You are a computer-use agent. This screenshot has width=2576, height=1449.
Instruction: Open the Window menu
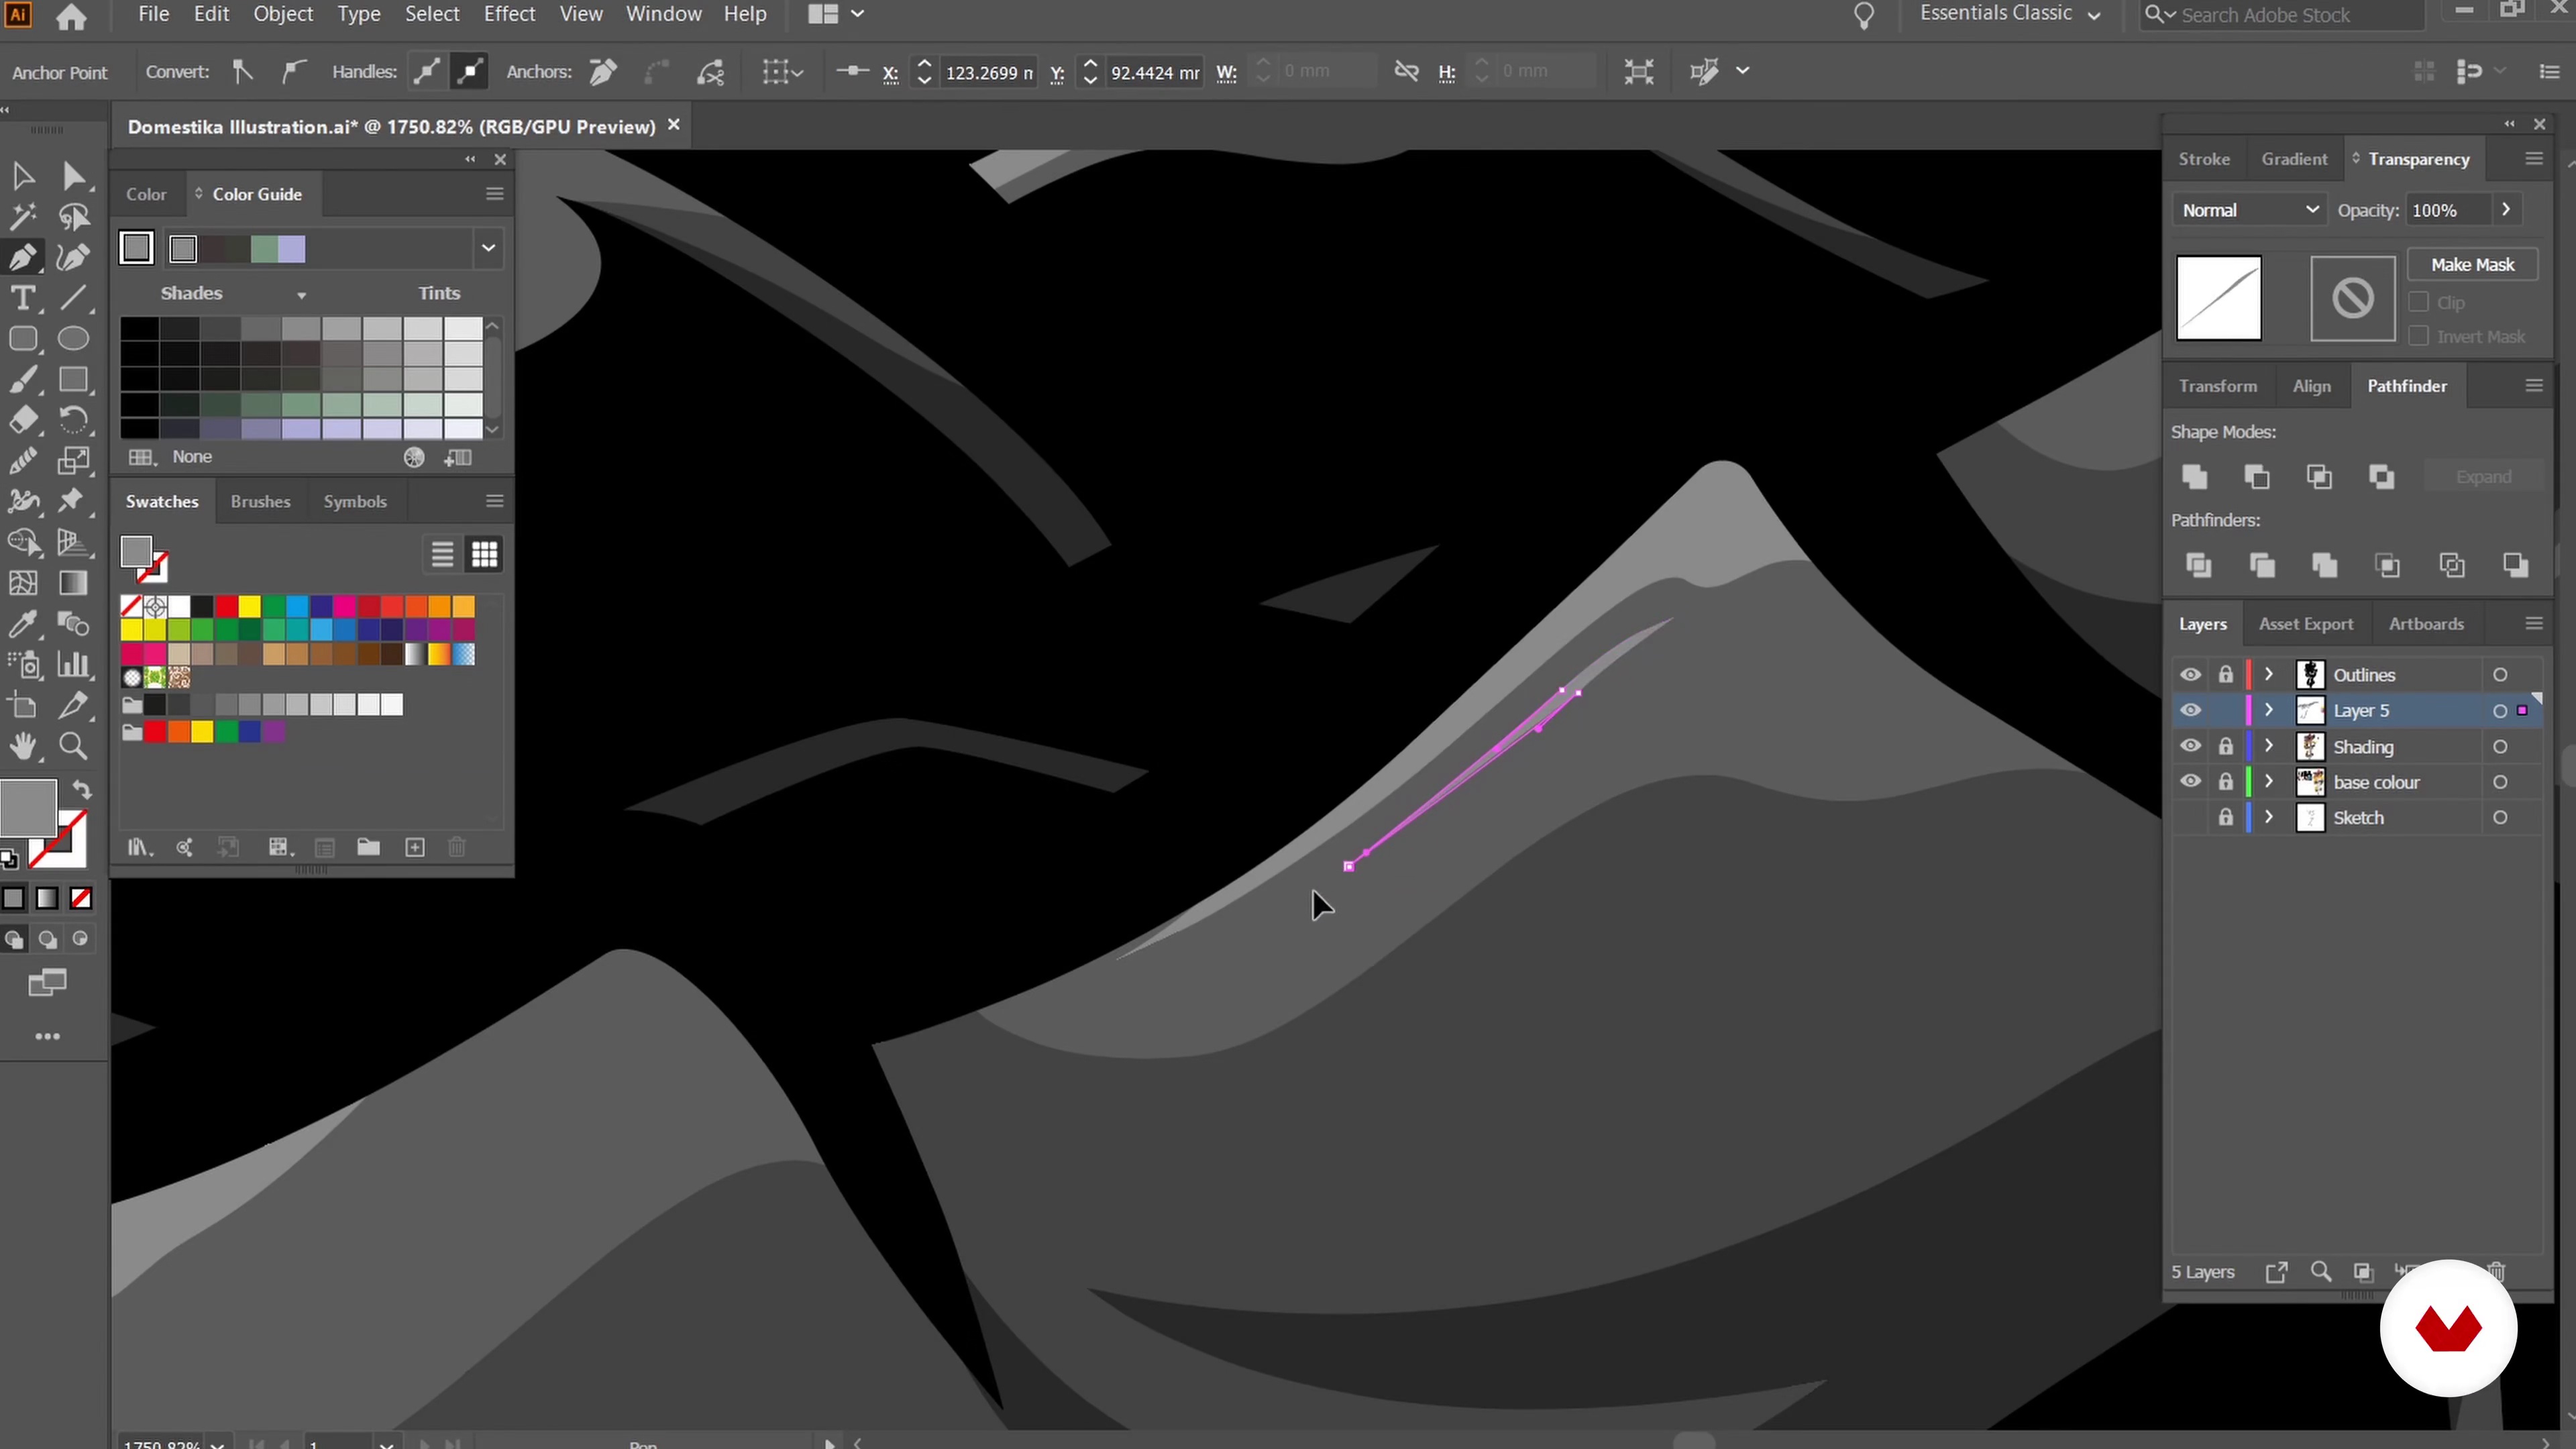(664, 14)
